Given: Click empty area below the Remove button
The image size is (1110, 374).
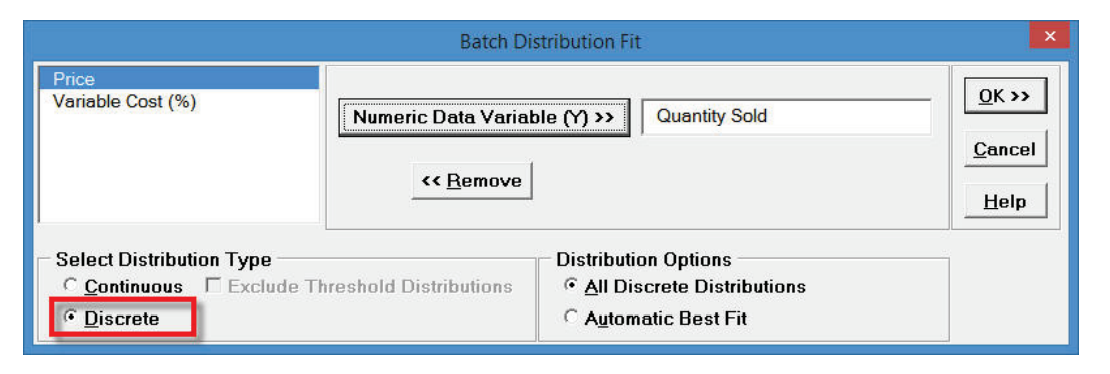Looking at the screenshot, I should (x=637, y=214).
